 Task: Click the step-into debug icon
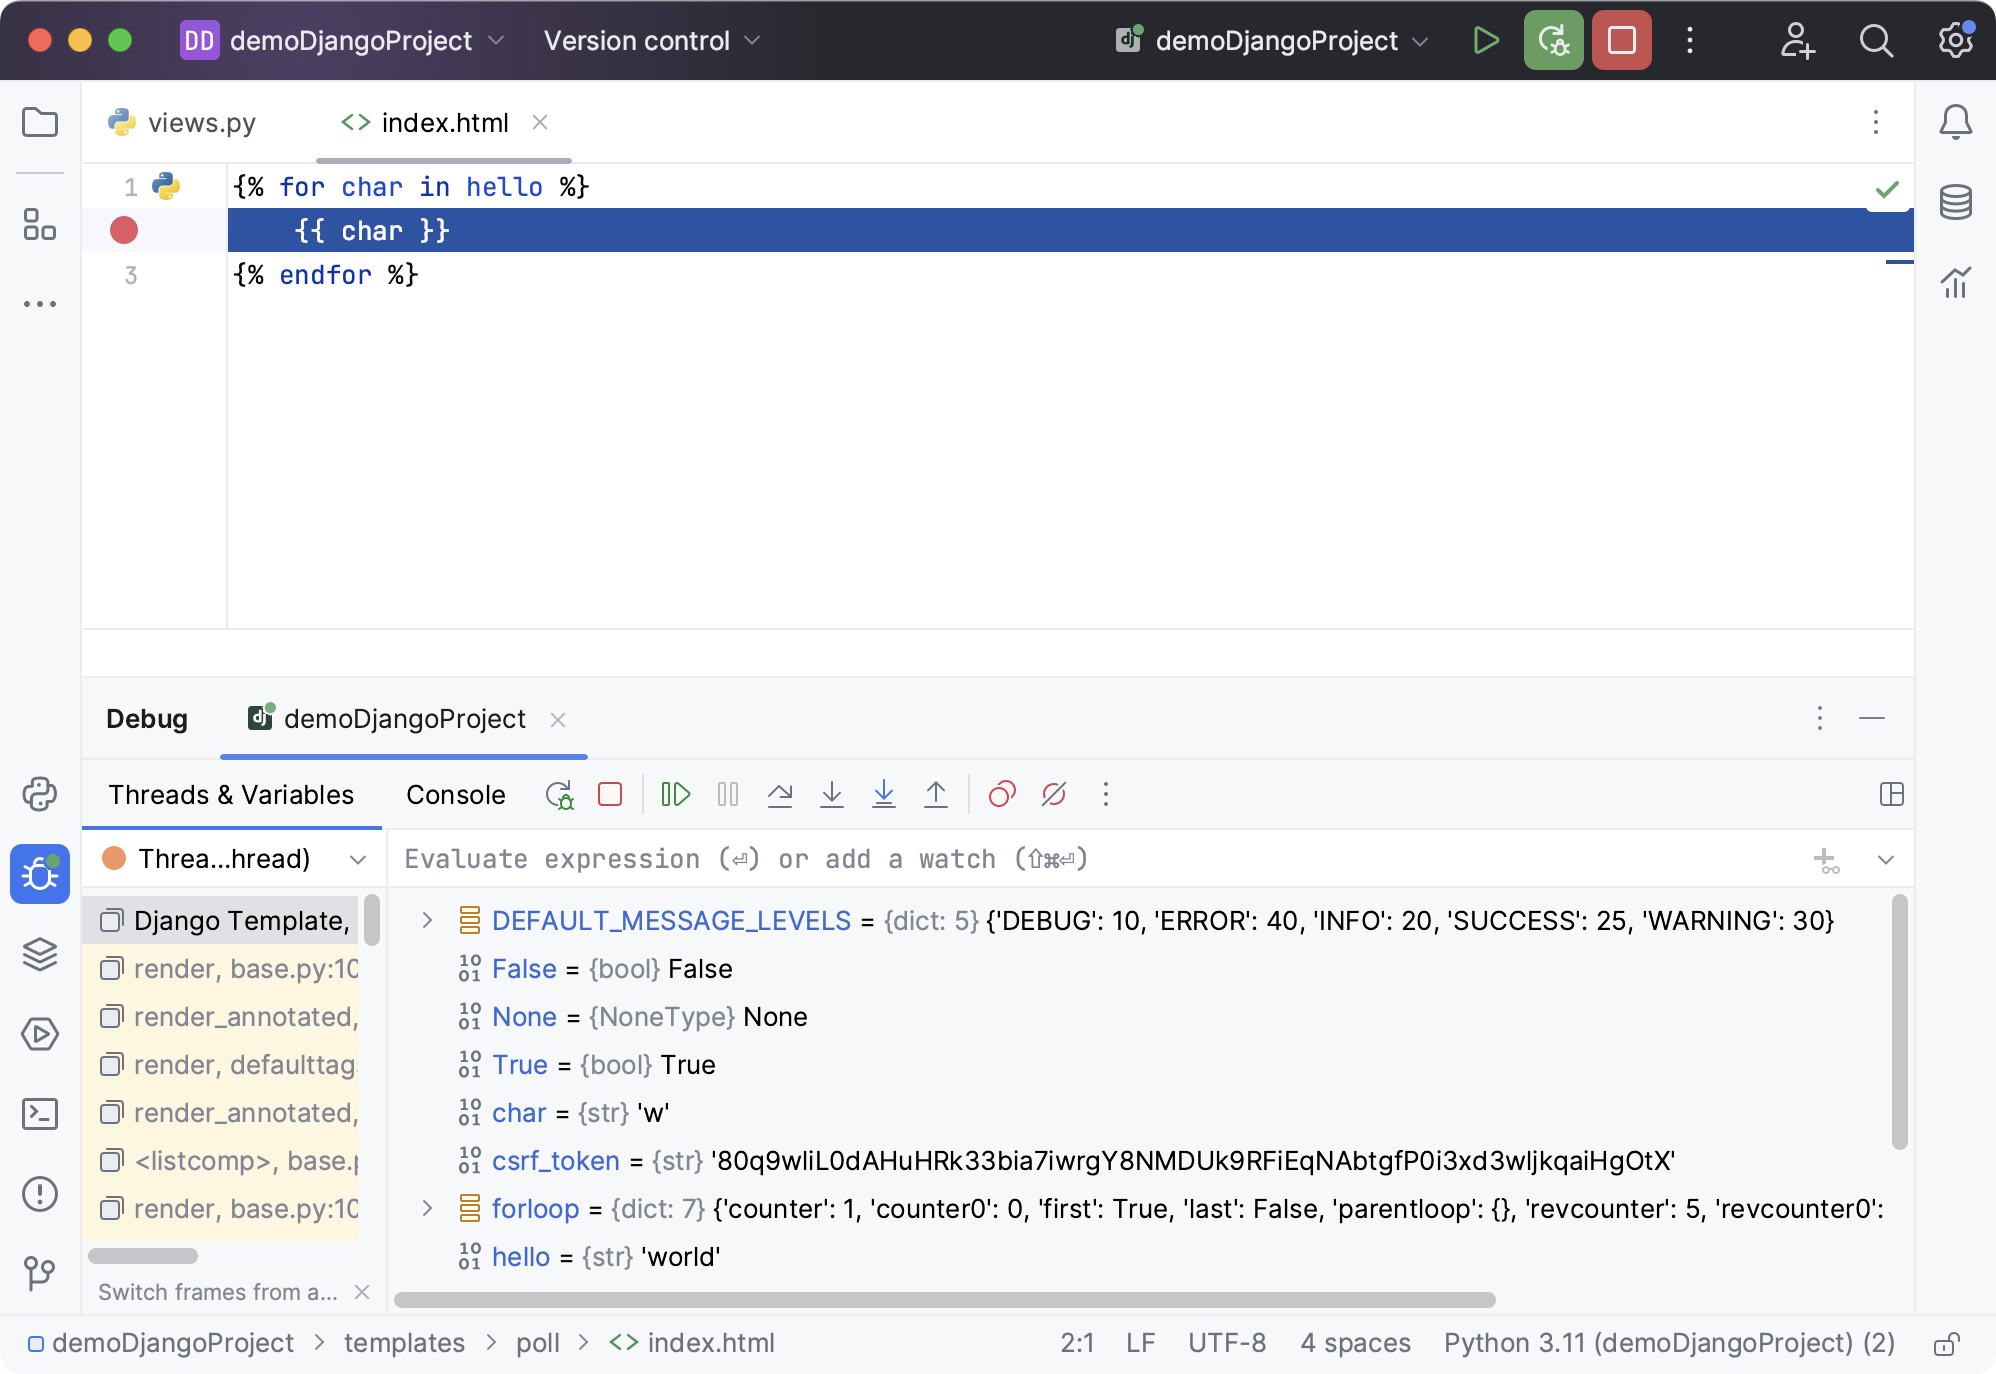pos(831,793)
